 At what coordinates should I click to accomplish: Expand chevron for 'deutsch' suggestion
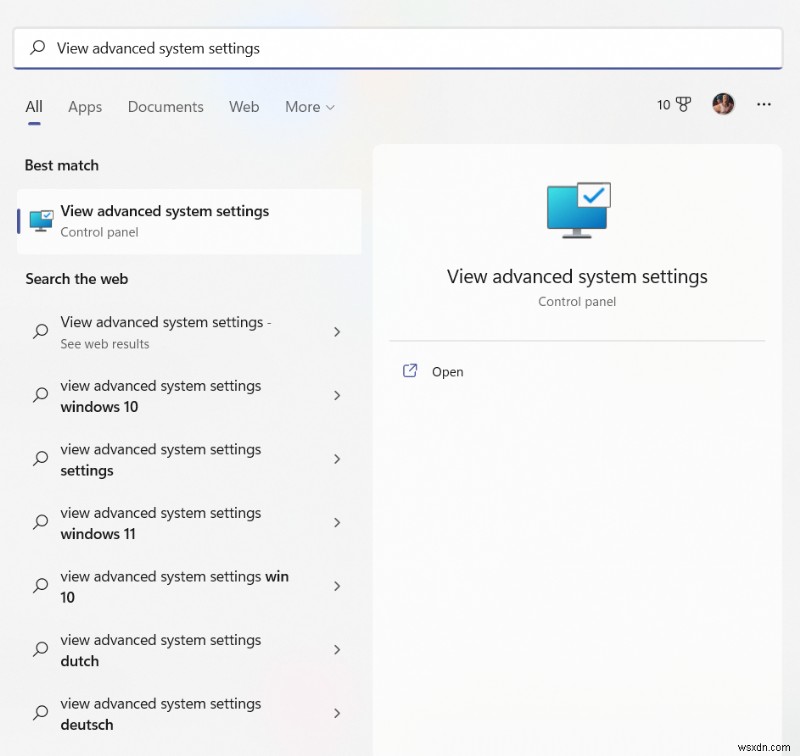[x=337, y=713]
